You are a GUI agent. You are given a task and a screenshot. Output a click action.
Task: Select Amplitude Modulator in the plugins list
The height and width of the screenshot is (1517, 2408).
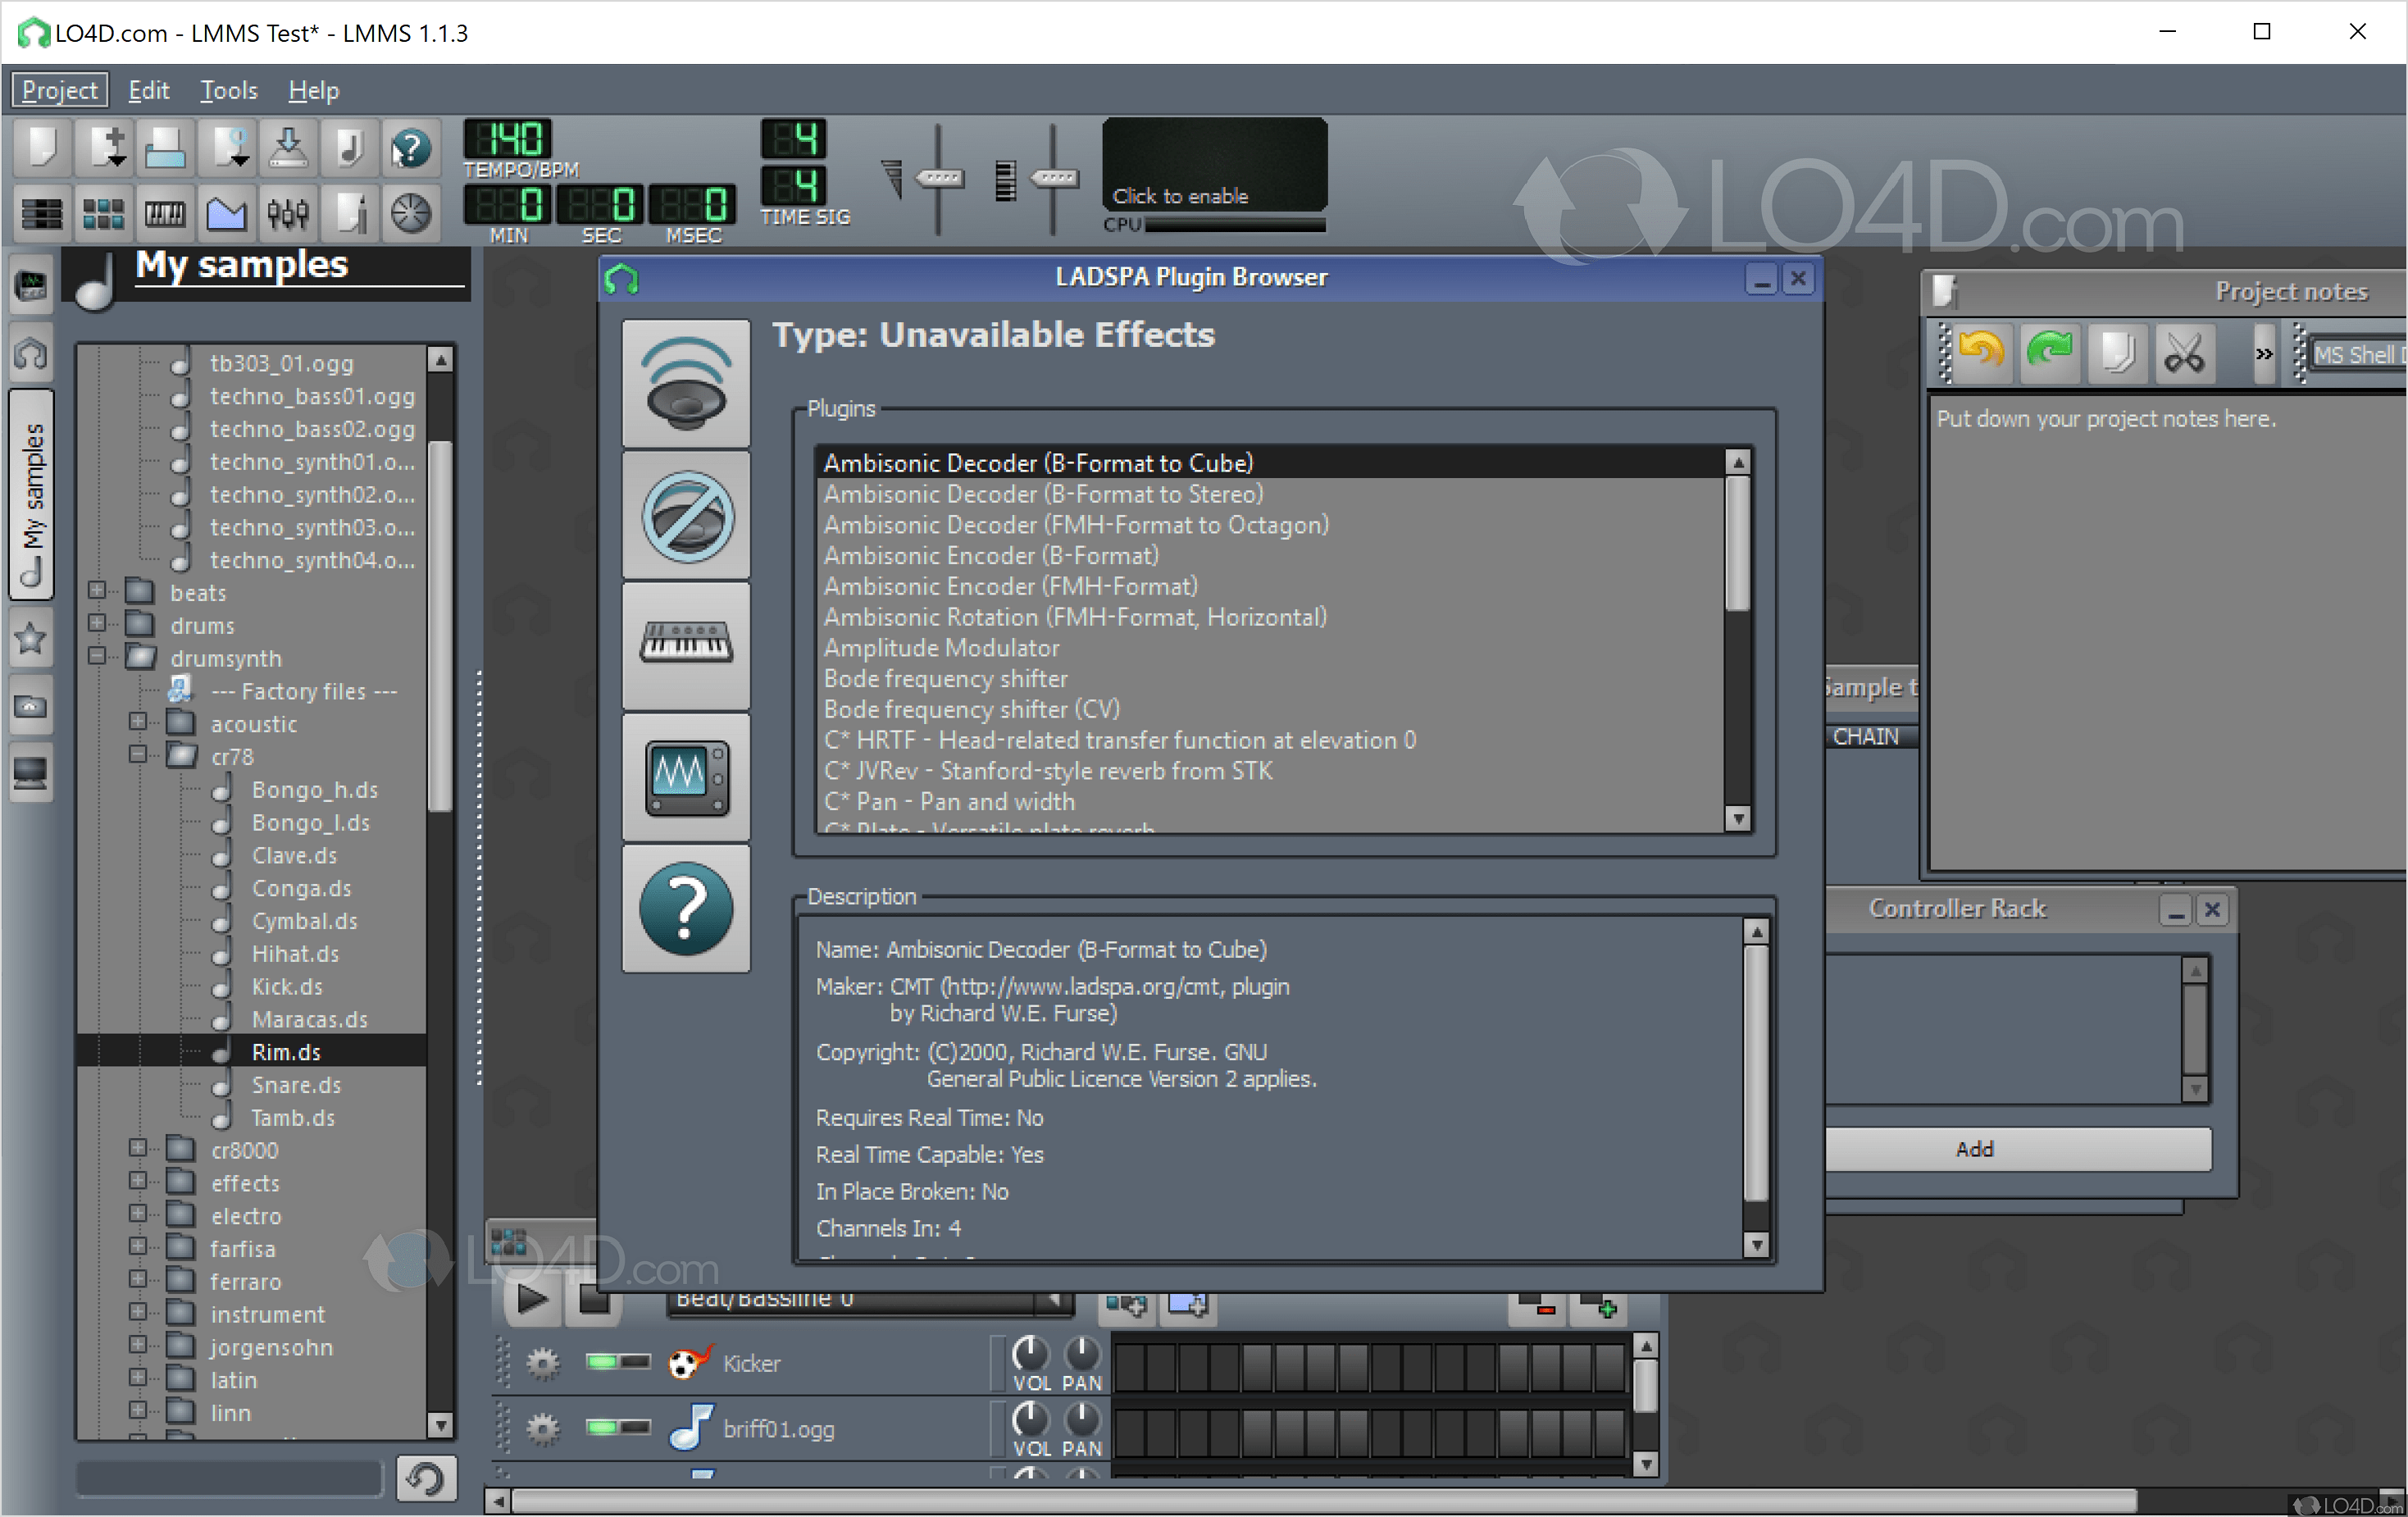pyautogui.click(x=941, y=648)
